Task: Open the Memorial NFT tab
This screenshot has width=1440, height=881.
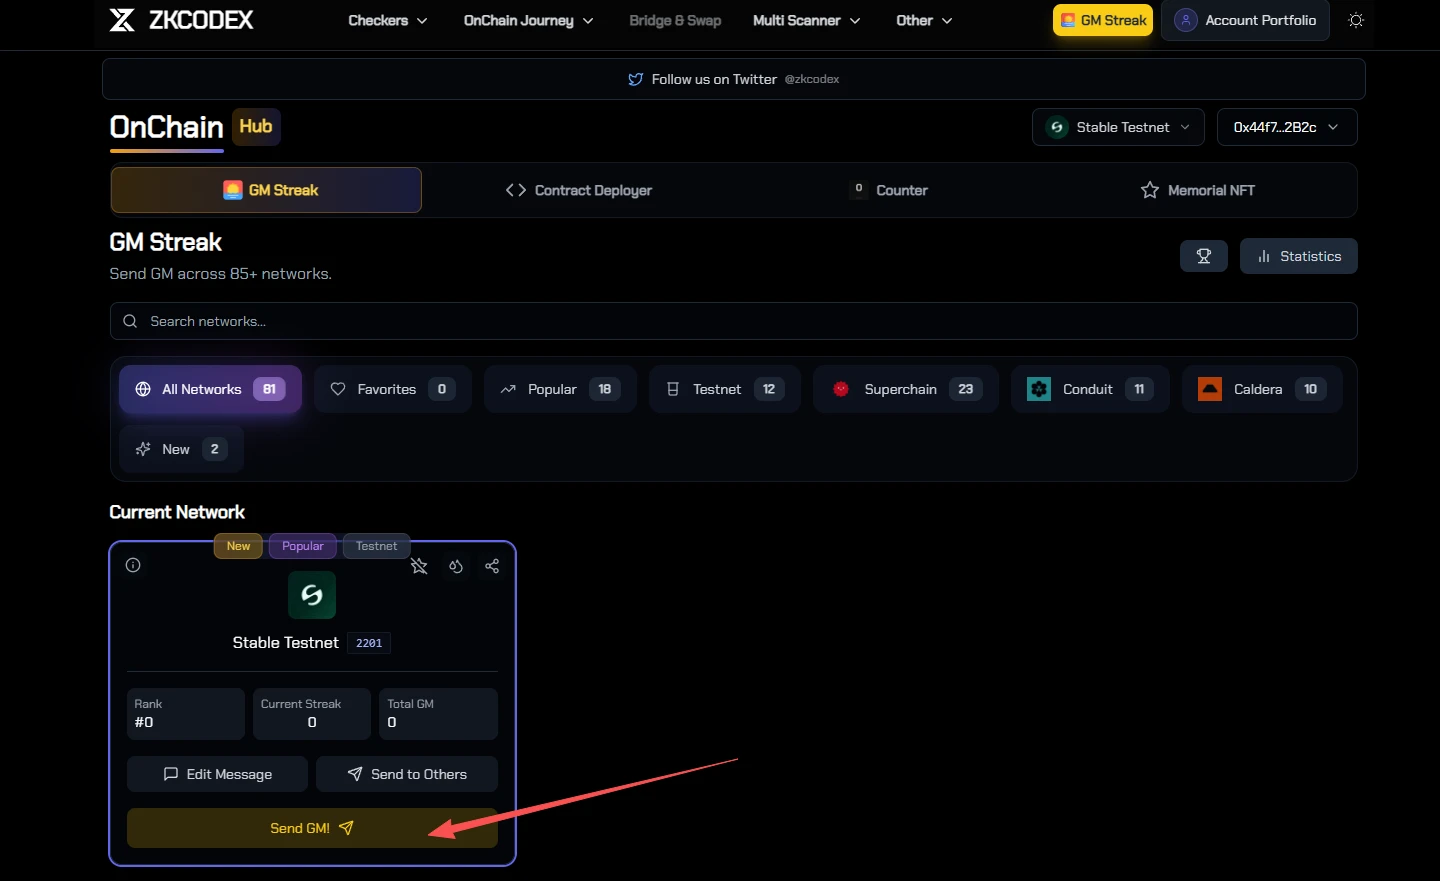Action: click(x=1197, y=190)
